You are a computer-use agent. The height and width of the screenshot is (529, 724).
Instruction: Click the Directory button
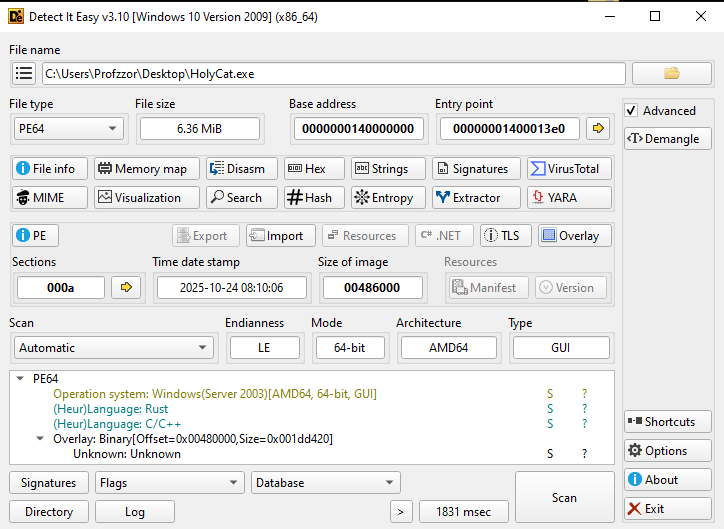point(48,511)
